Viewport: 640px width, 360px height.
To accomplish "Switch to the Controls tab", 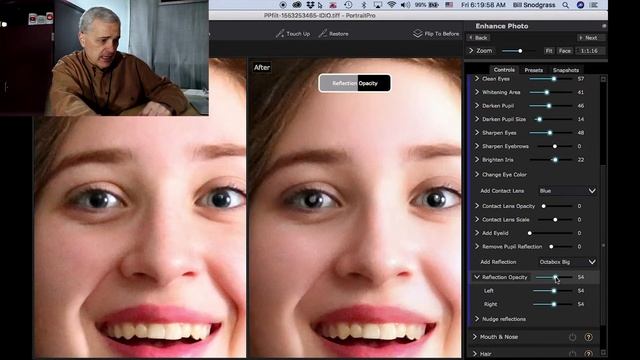I will click(504, 70).
